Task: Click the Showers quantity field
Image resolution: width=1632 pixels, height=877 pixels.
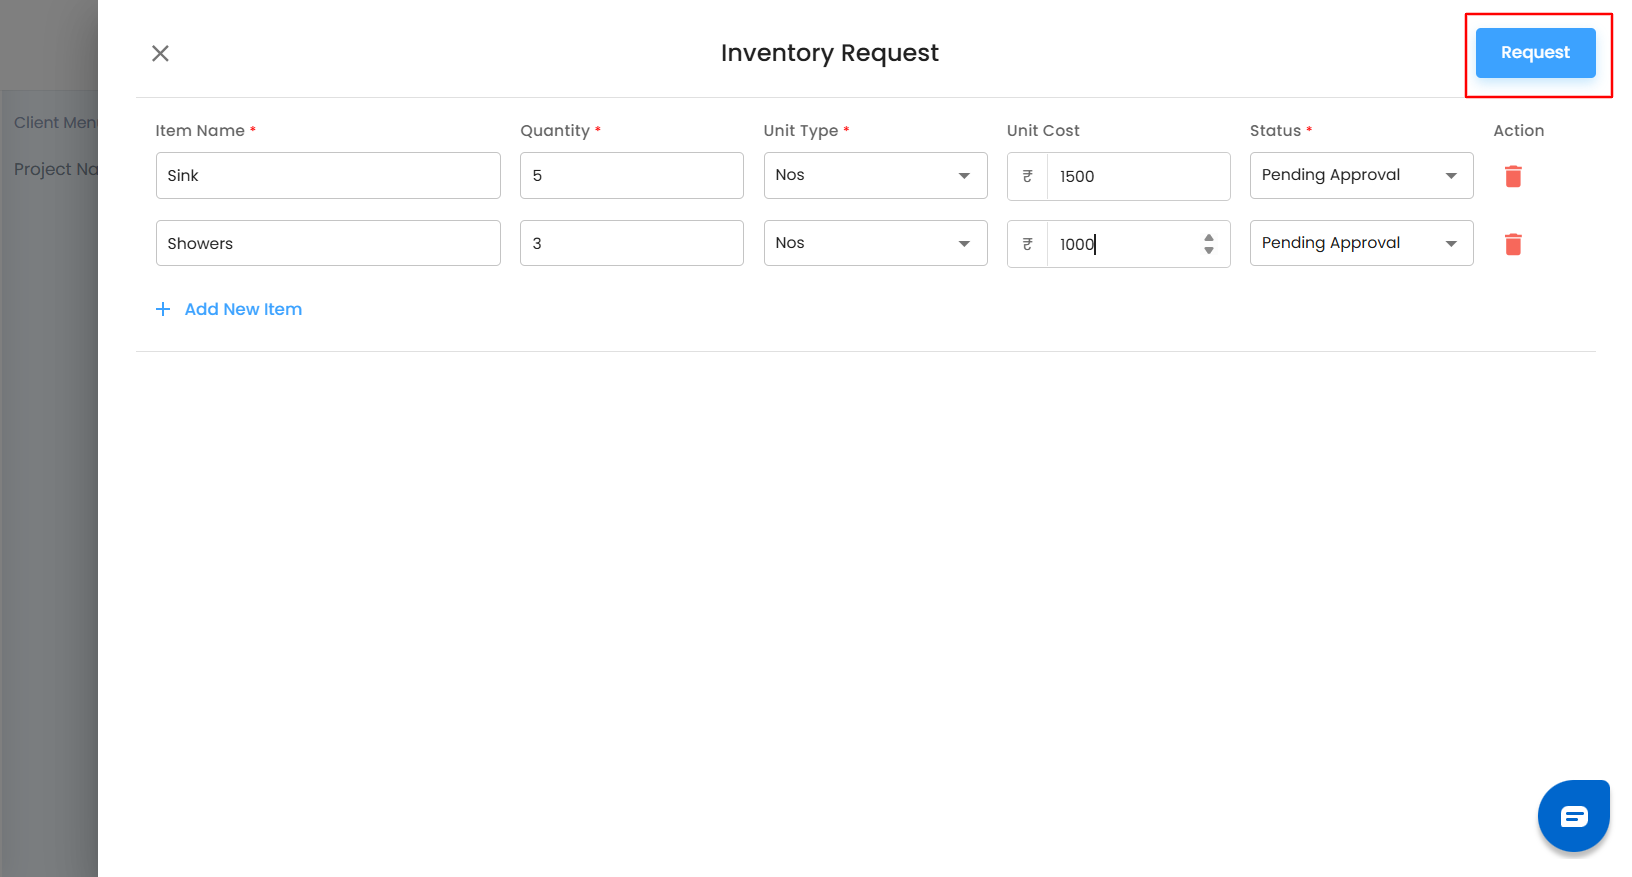Action: tap(631, 243)
